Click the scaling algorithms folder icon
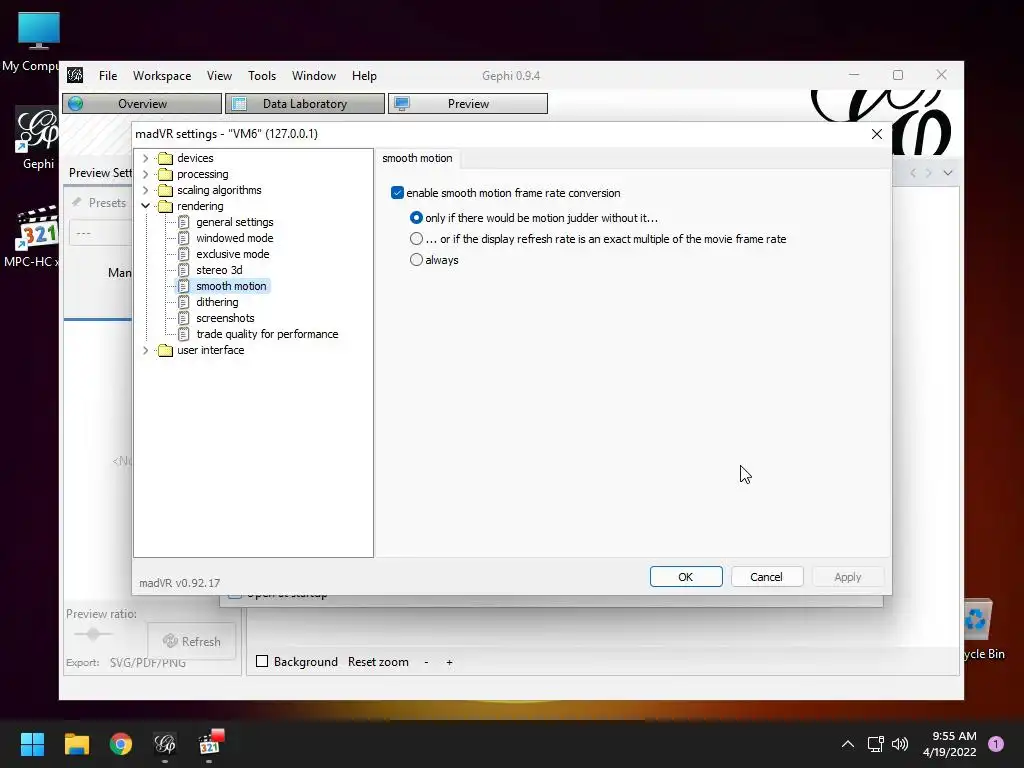 point(166,190)
